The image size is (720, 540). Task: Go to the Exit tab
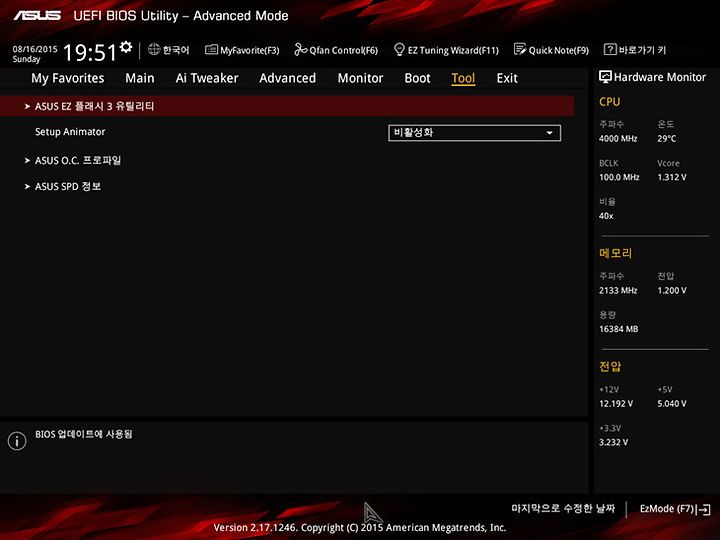click(x=507, y=78)
